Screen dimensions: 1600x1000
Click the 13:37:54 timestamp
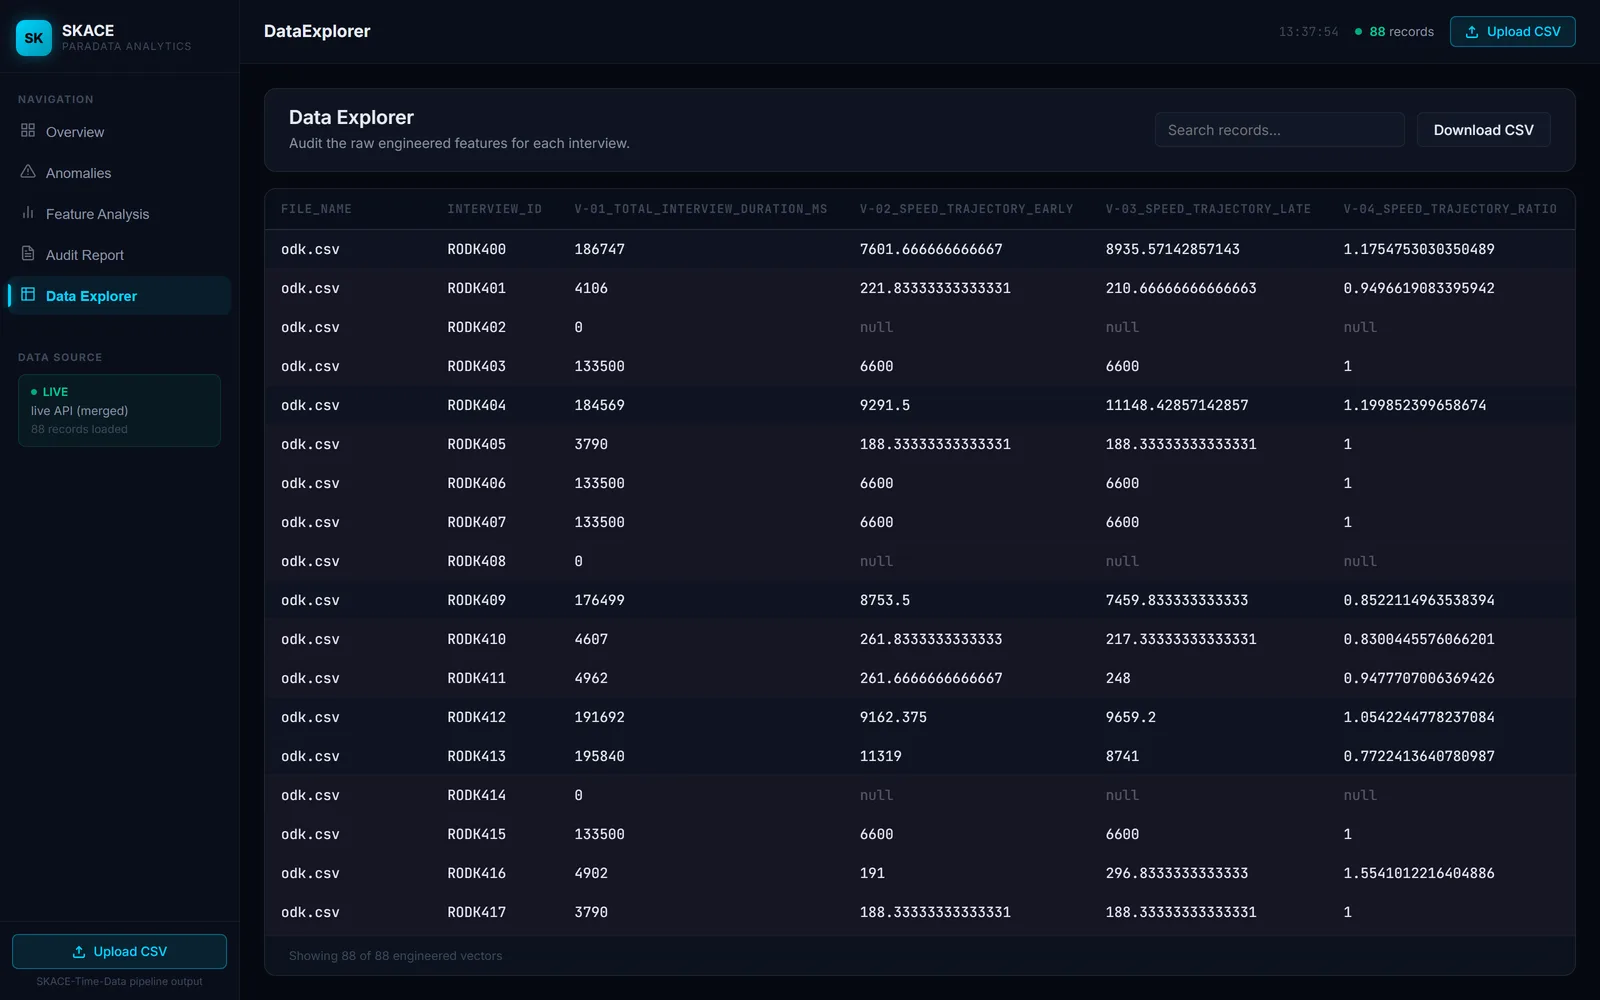coord(1308,32)
